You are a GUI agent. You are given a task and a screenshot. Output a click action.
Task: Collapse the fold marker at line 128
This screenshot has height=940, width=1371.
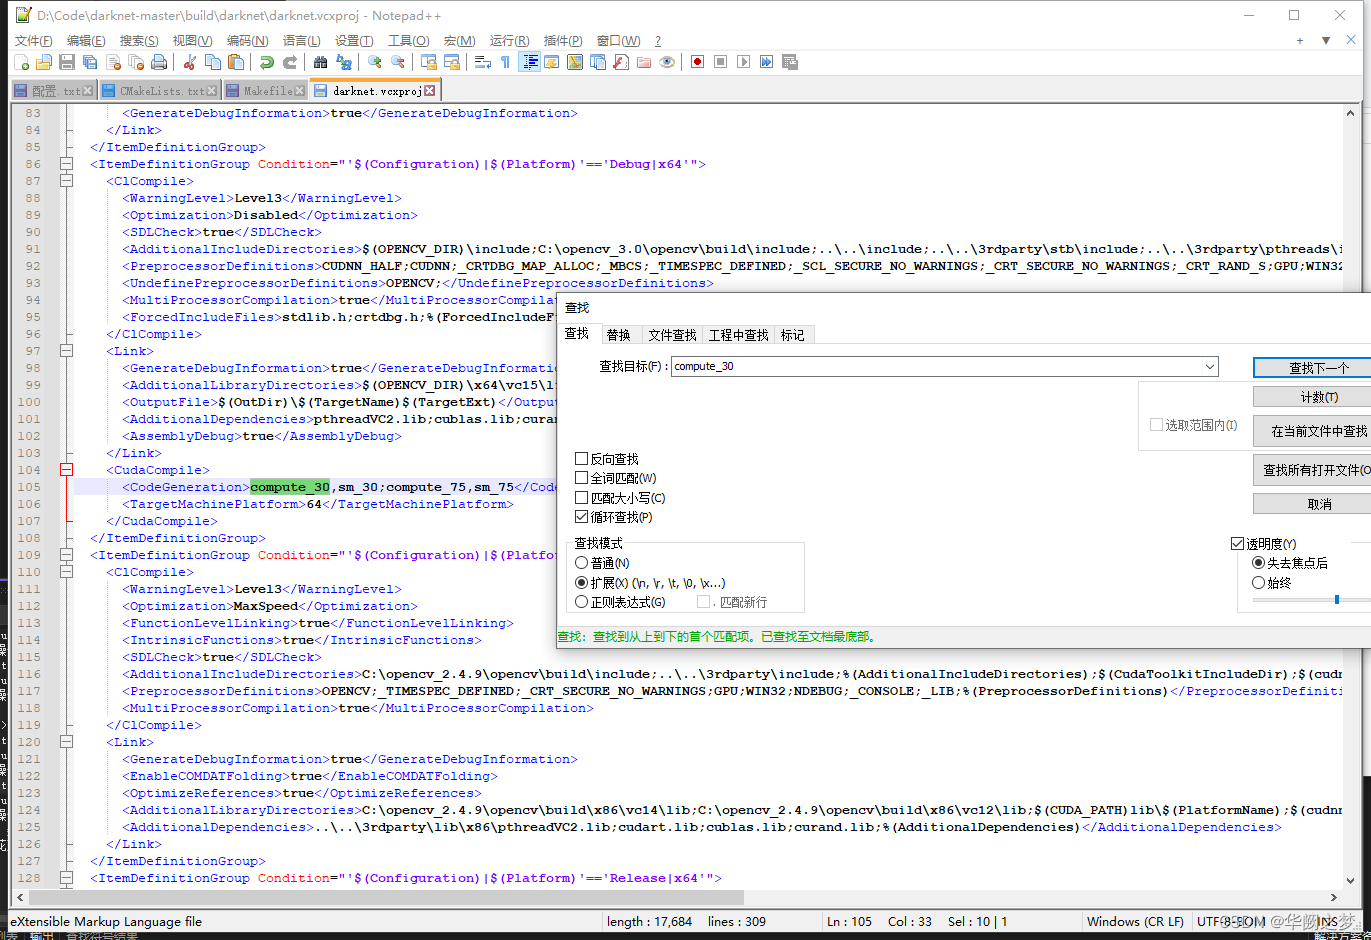tap(66, 878)
